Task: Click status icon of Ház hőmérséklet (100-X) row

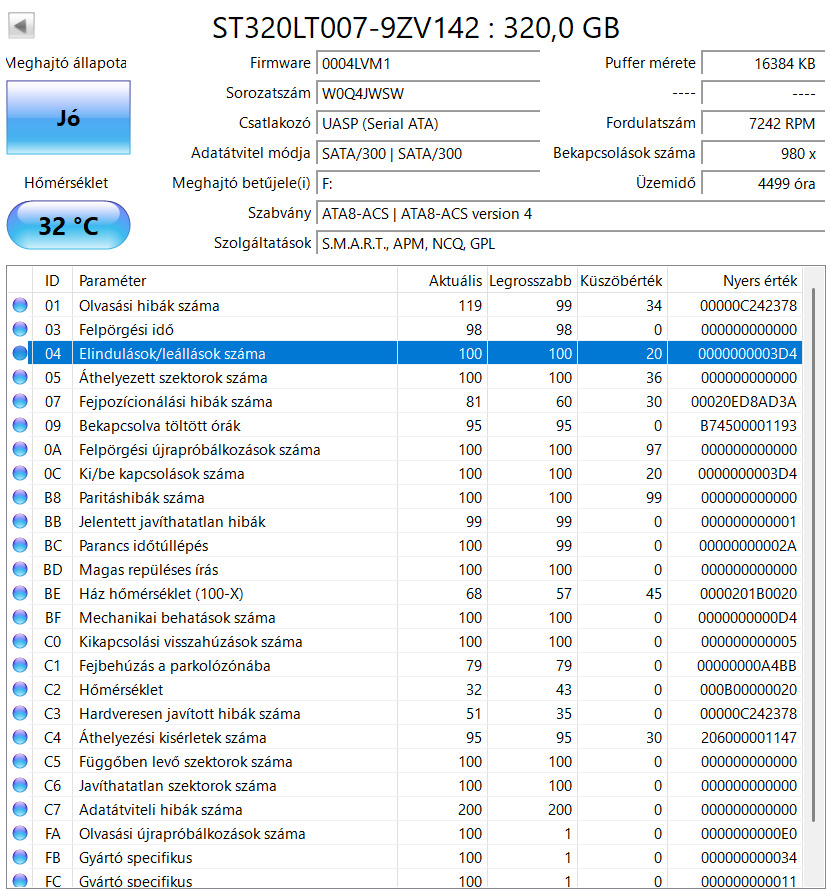Action: [x=20, y=593]
